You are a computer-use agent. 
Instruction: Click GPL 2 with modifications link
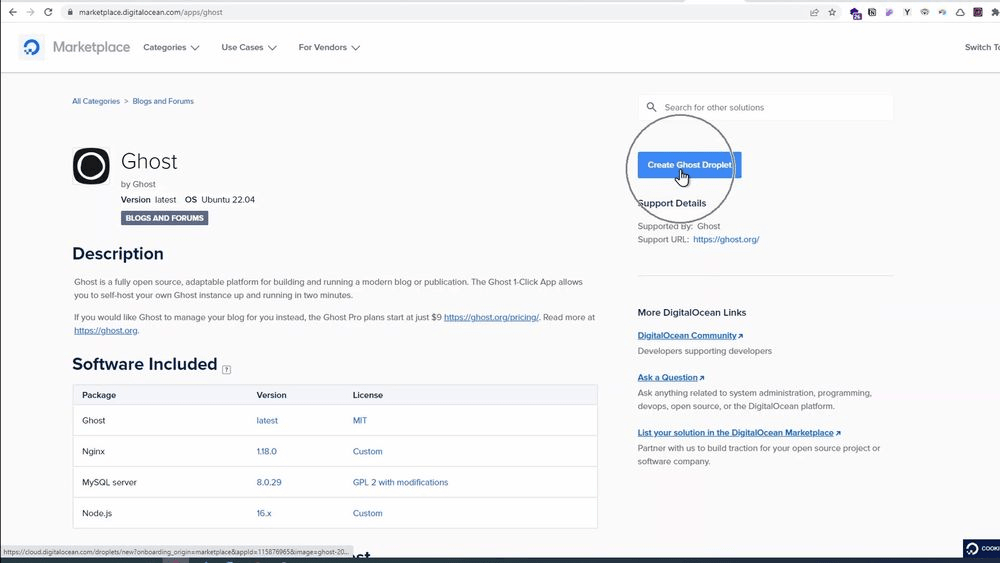400,482
